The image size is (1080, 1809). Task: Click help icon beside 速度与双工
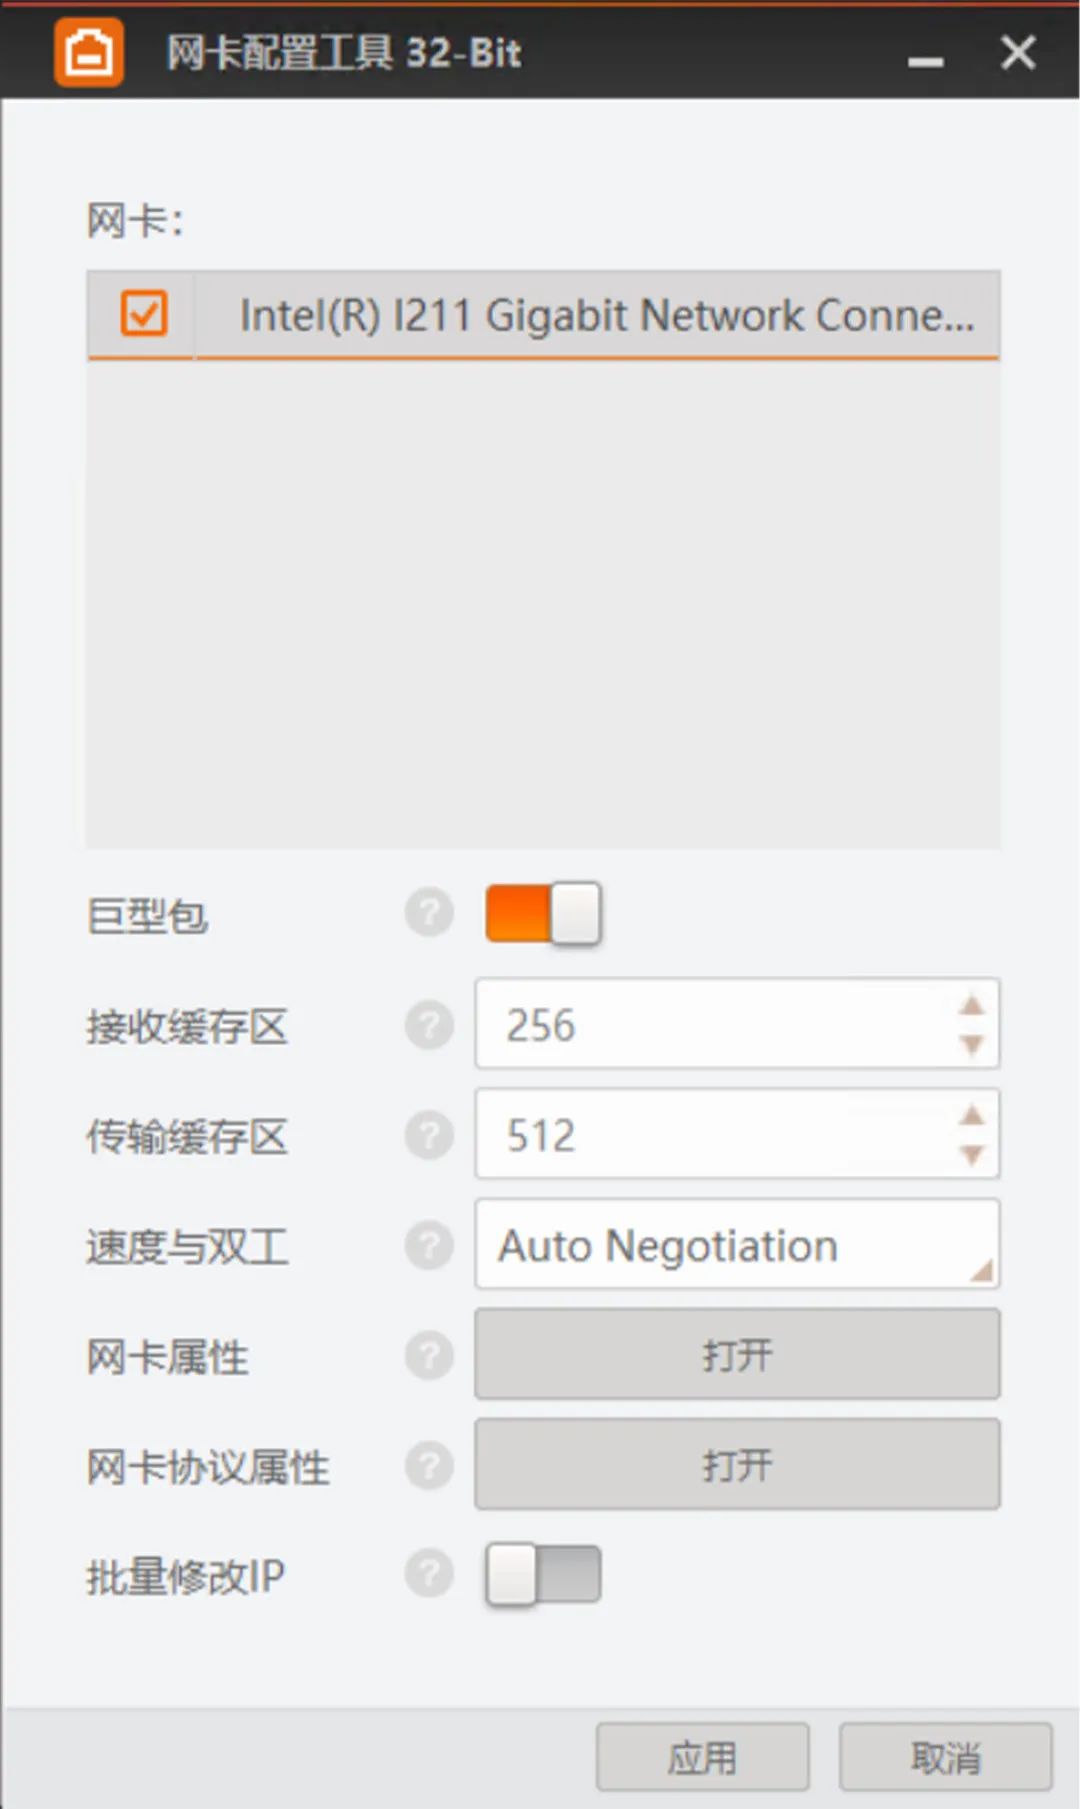tap(429, 1246)
